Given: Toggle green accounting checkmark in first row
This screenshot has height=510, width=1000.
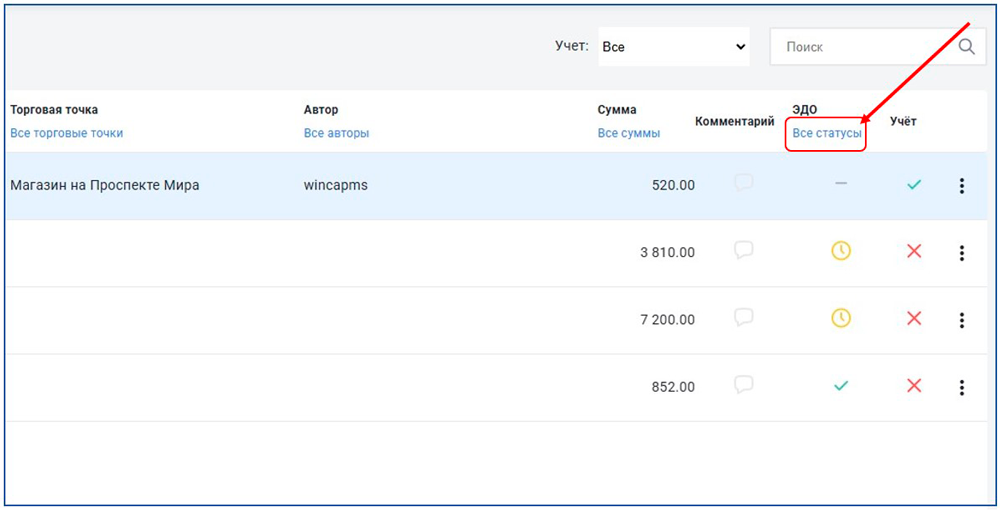Looking at the screenshot, I should coord(913,185).
